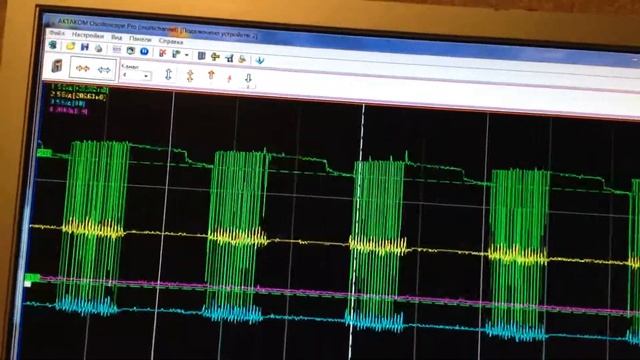The width and height of the screenshot is (640, 360).
Task: Open the Настройки menu
Action: (88, 36)
